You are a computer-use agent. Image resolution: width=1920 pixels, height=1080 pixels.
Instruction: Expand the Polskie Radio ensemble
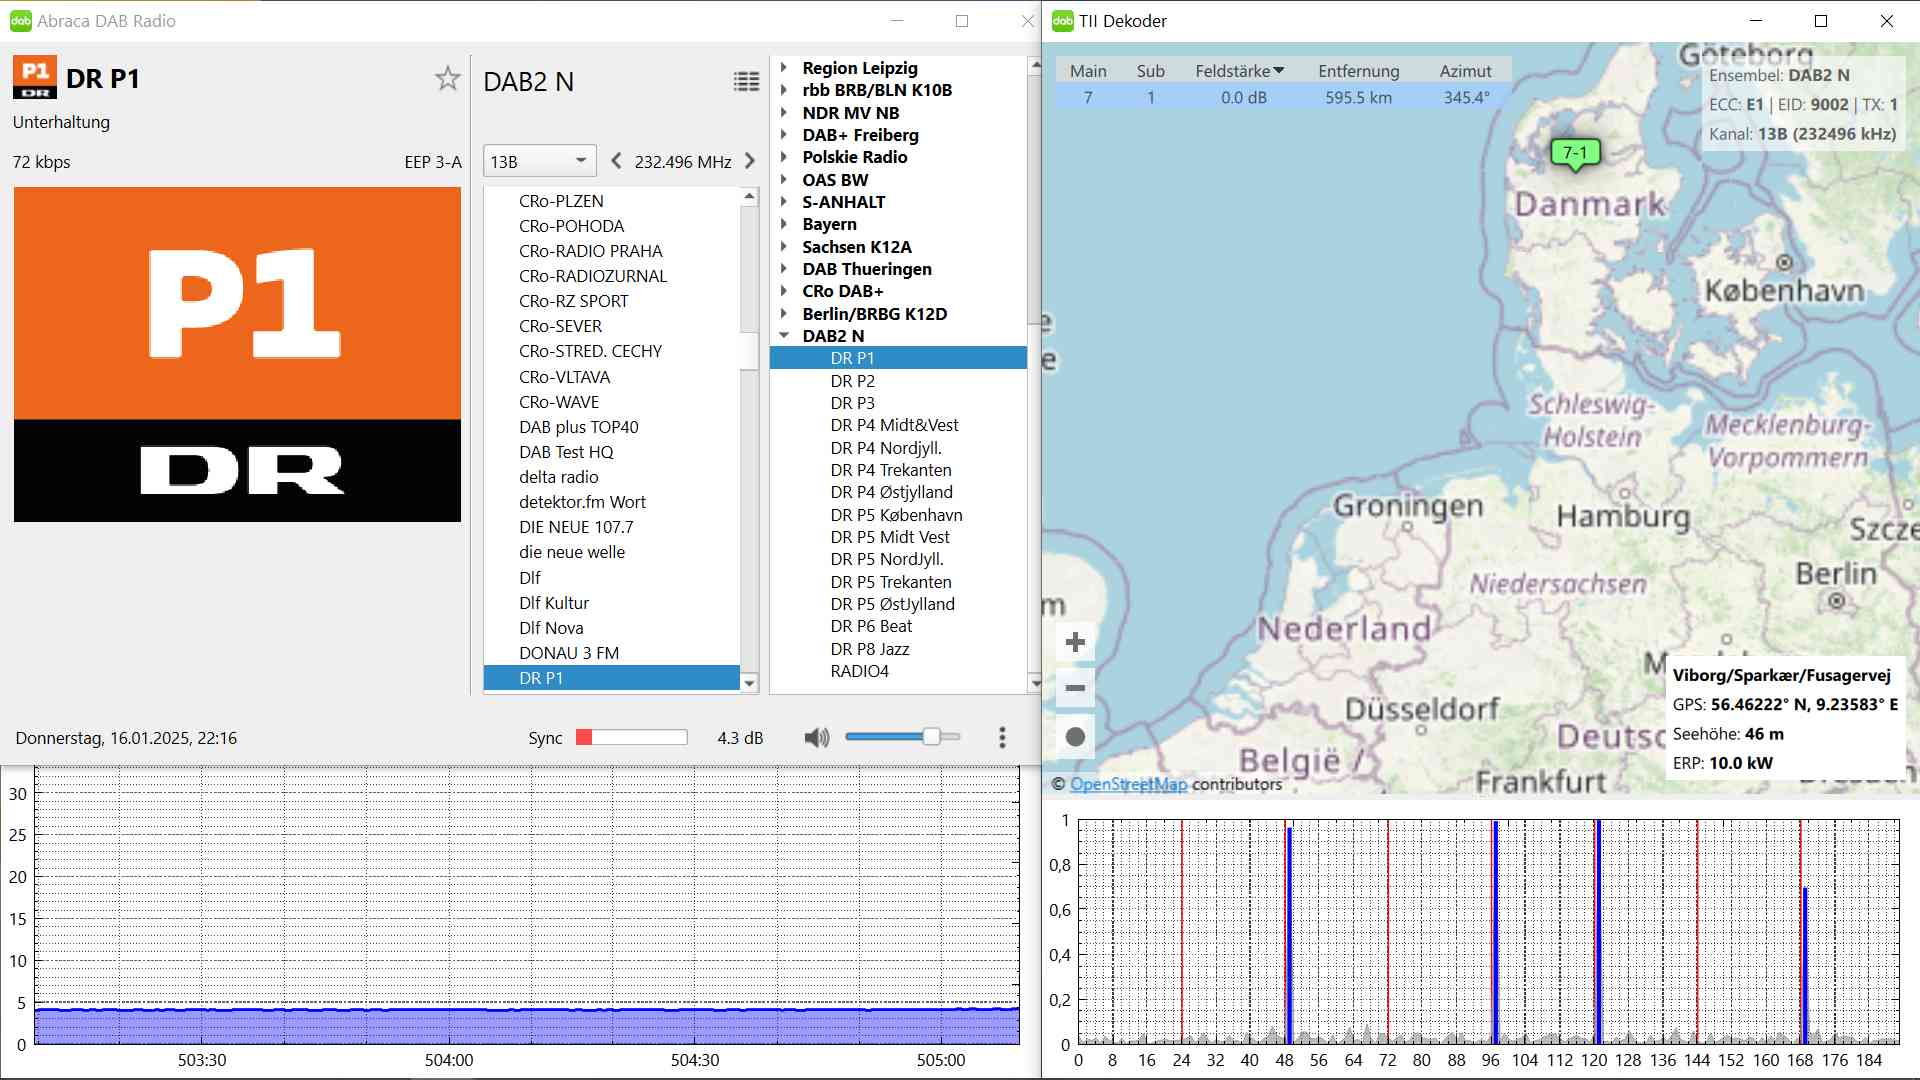pyautogui.click(x=785, y=157)
